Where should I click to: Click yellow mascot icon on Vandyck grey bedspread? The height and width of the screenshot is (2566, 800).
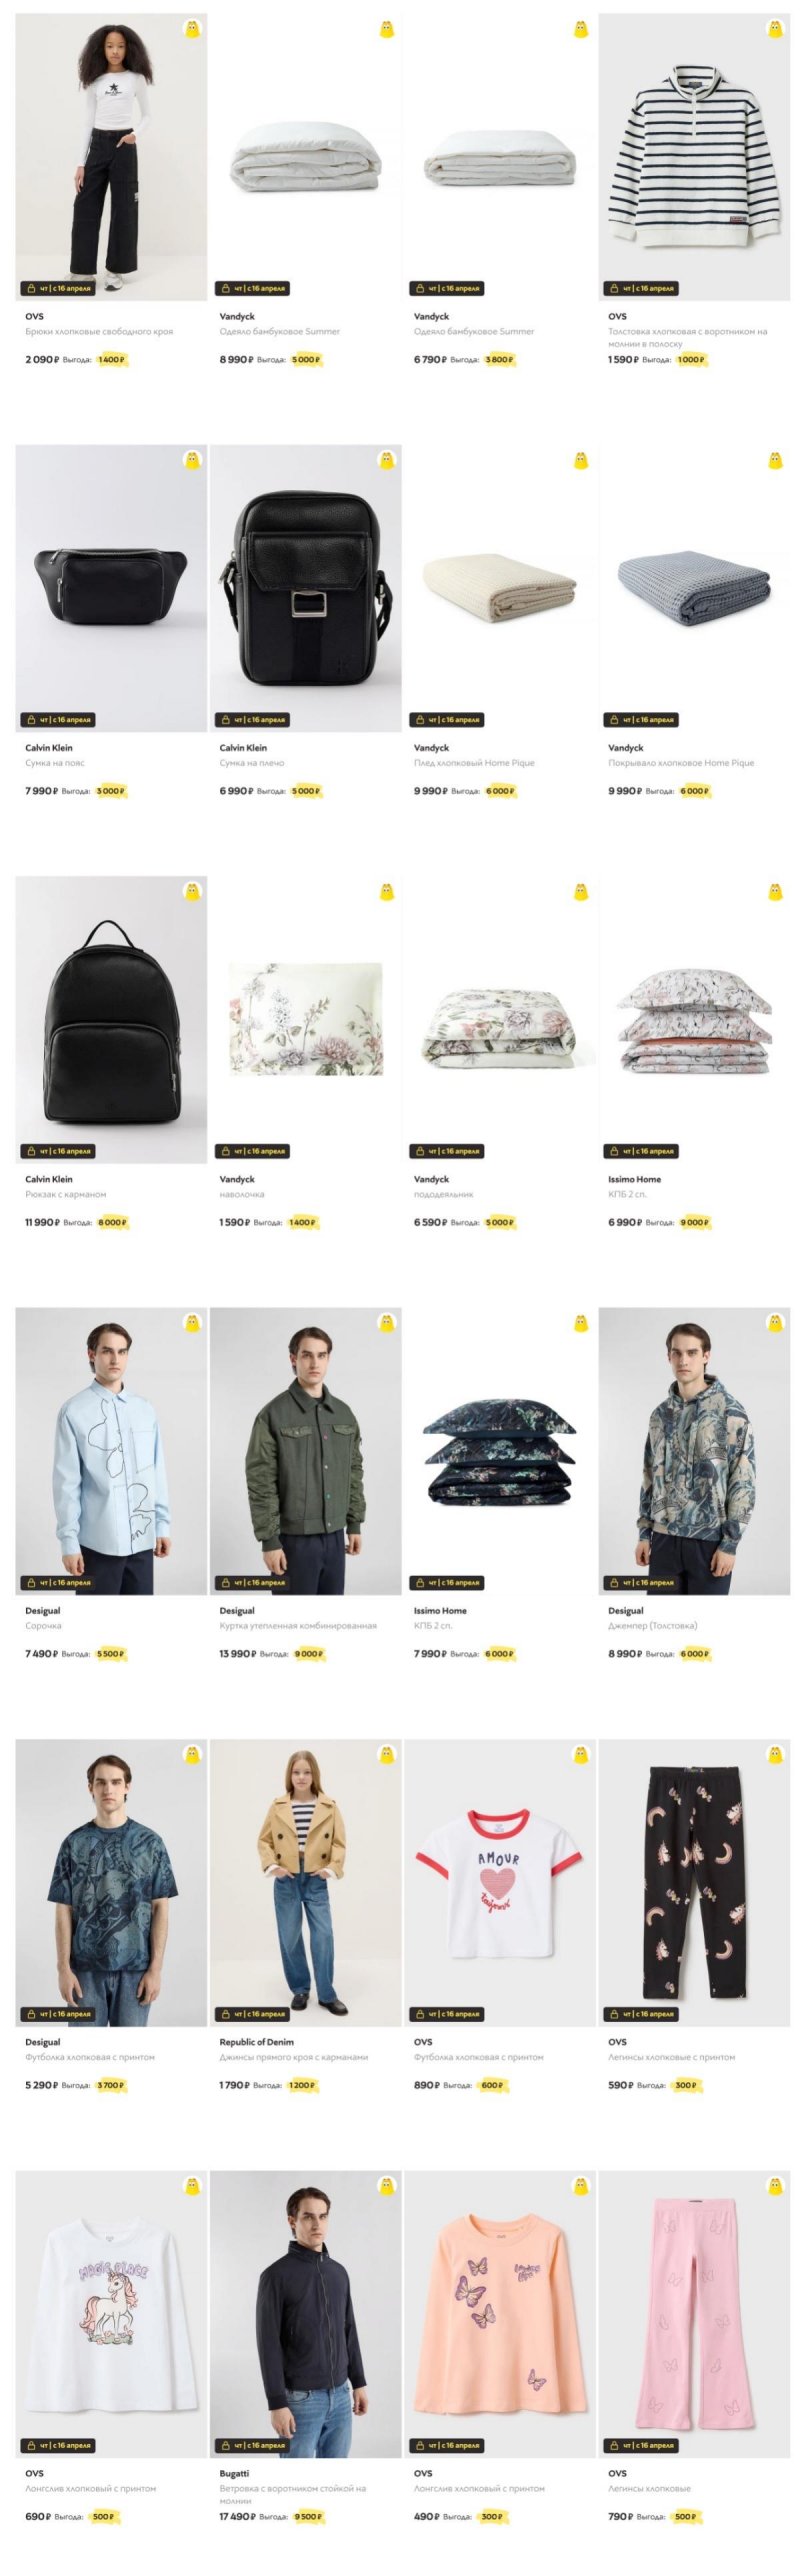(x=775, y=461)
